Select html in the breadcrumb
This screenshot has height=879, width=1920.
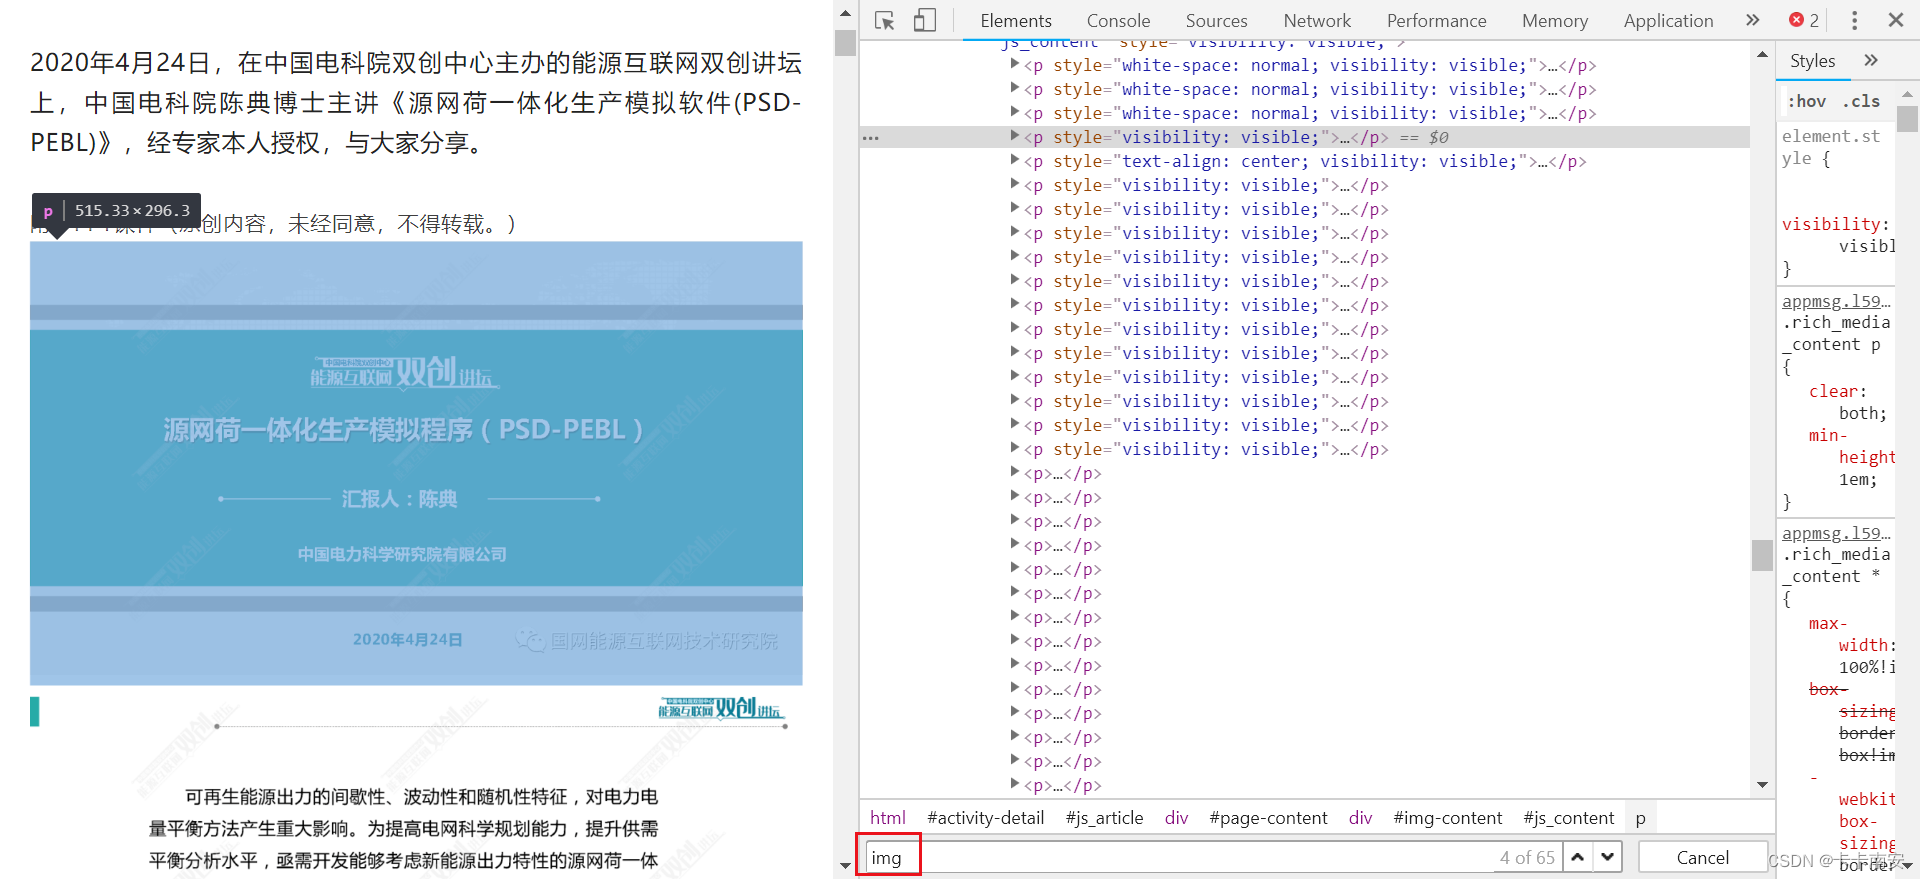pyautogui.click(x=888, y=817)
